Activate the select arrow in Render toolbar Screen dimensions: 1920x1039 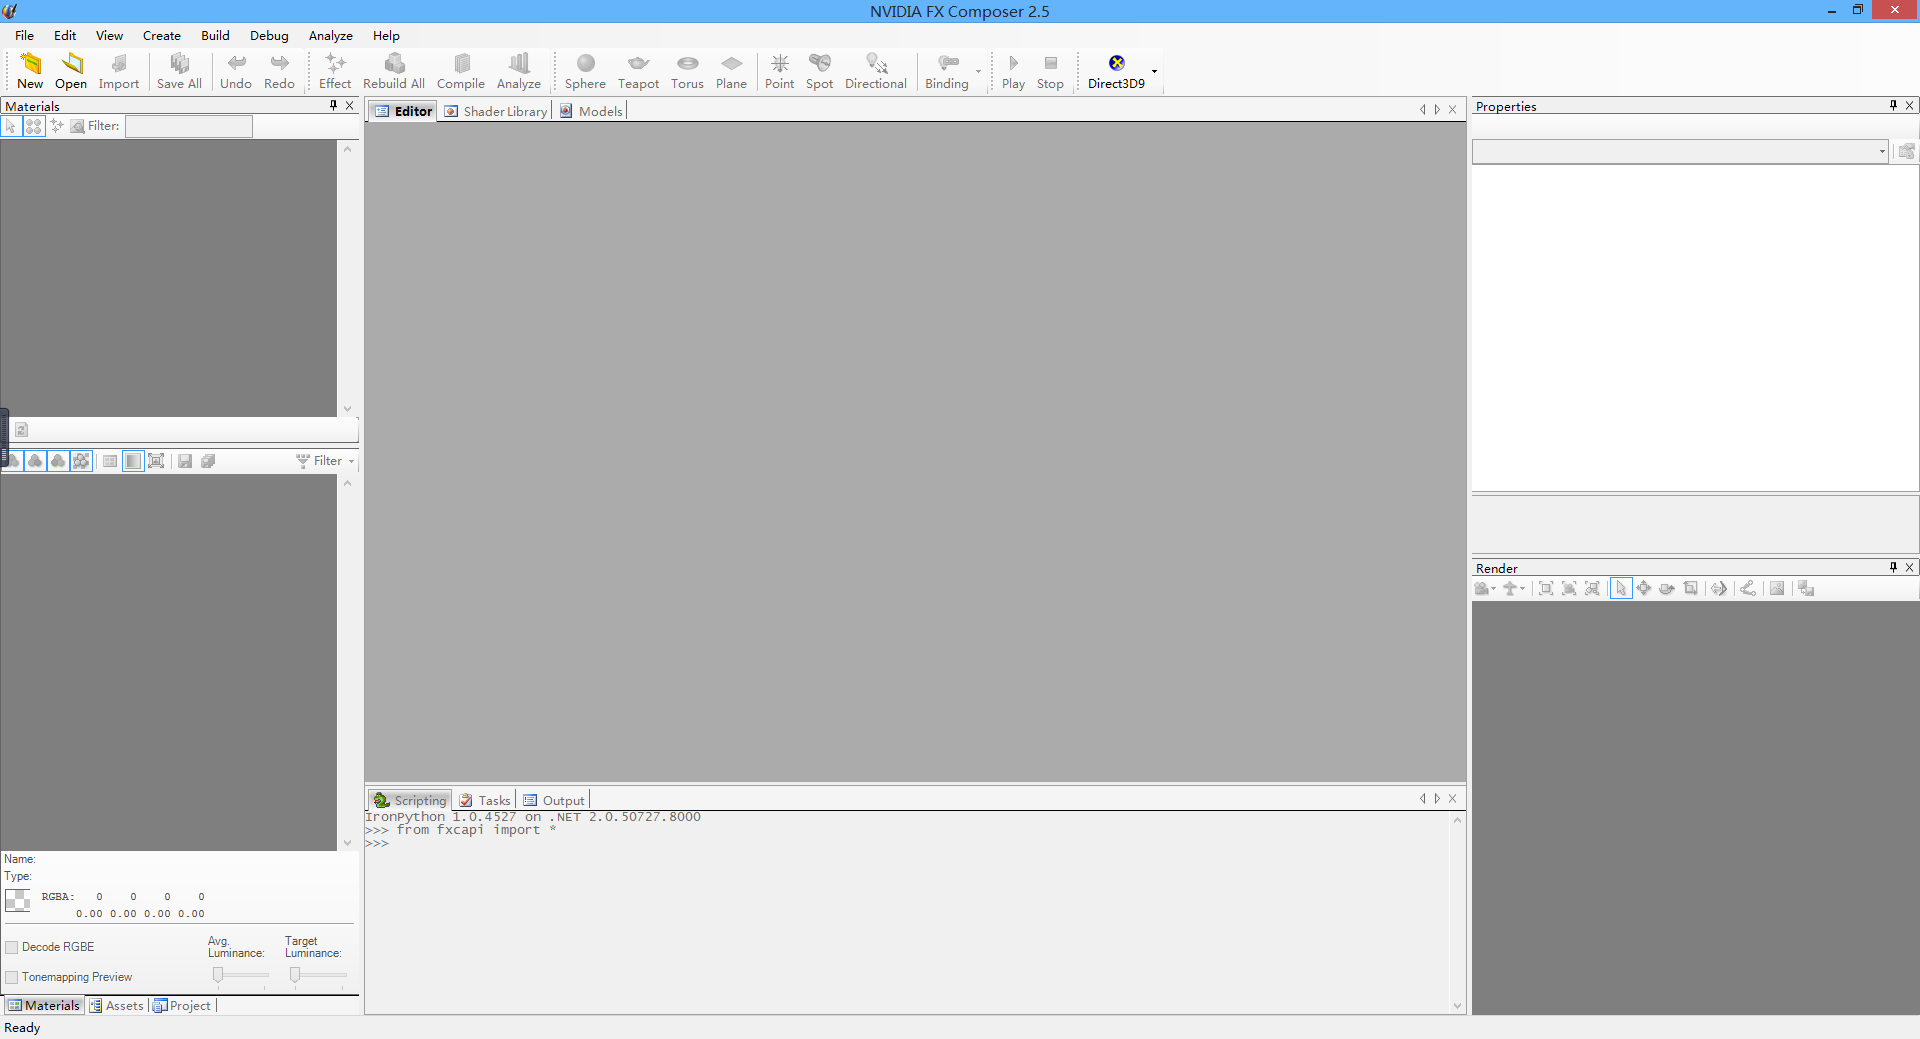click(1620, 588)
